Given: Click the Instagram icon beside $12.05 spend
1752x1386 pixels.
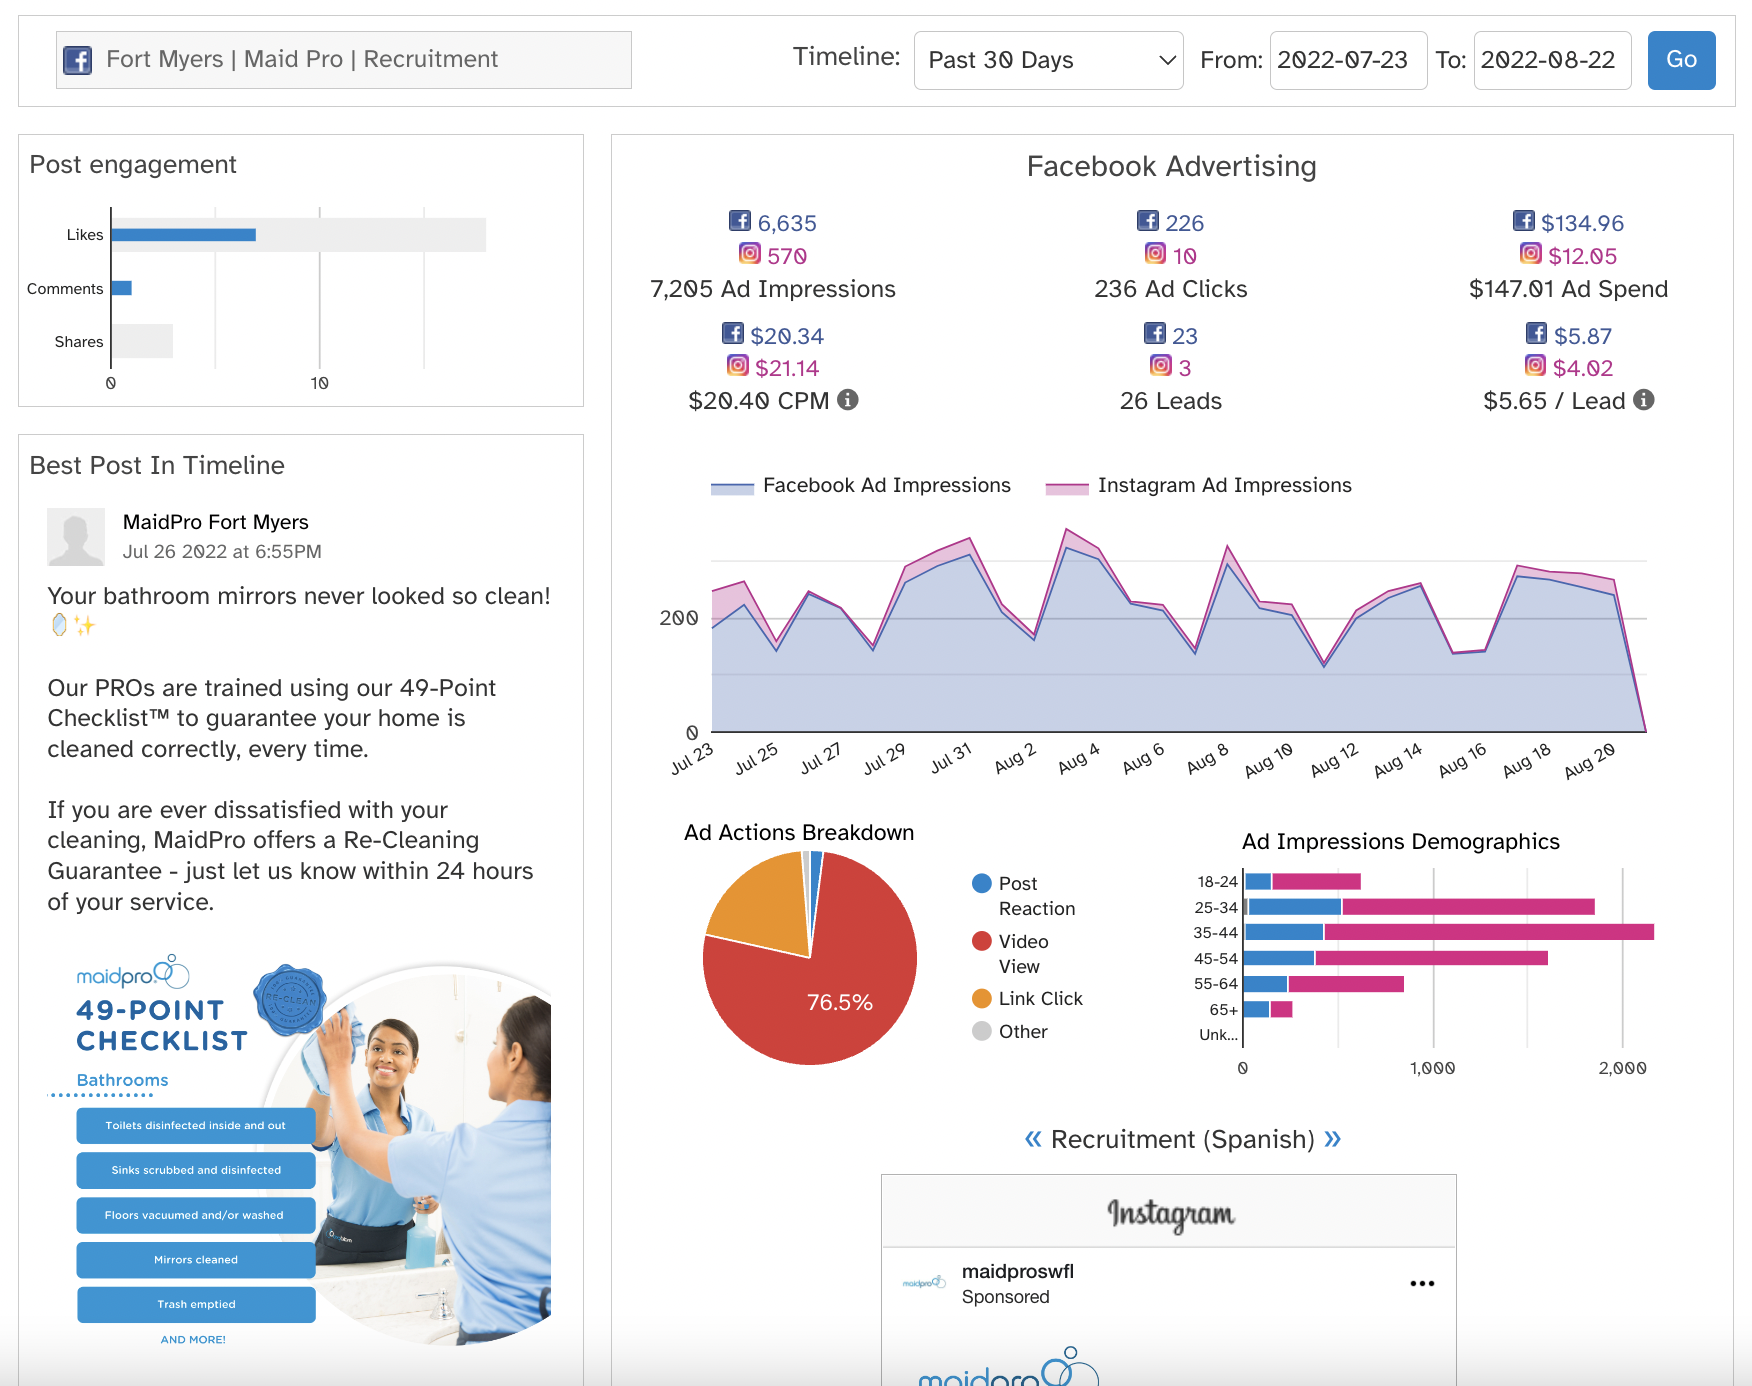Looking at the screenshot, I should coord(1531,254).
